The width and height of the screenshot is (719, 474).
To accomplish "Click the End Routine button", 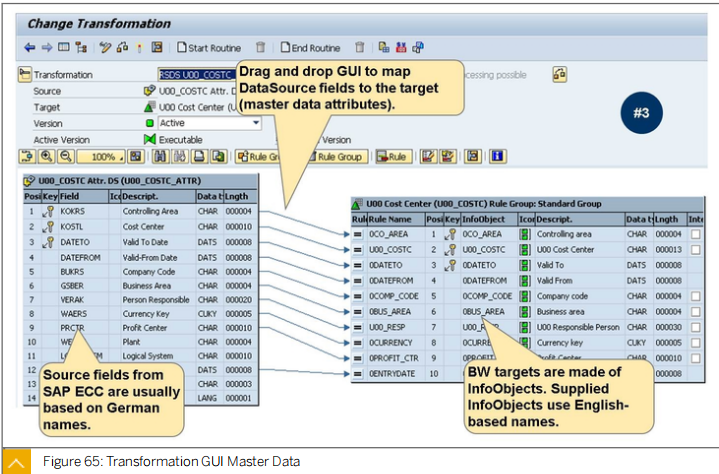I will tap(310, 48).
